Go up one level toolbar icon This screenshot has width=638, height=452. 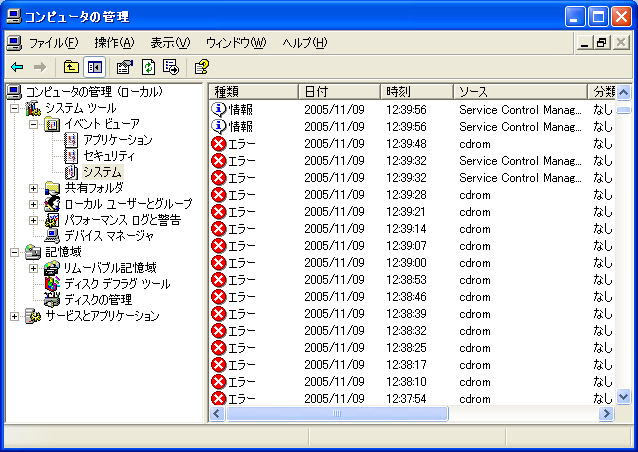(x=71, y=67)
